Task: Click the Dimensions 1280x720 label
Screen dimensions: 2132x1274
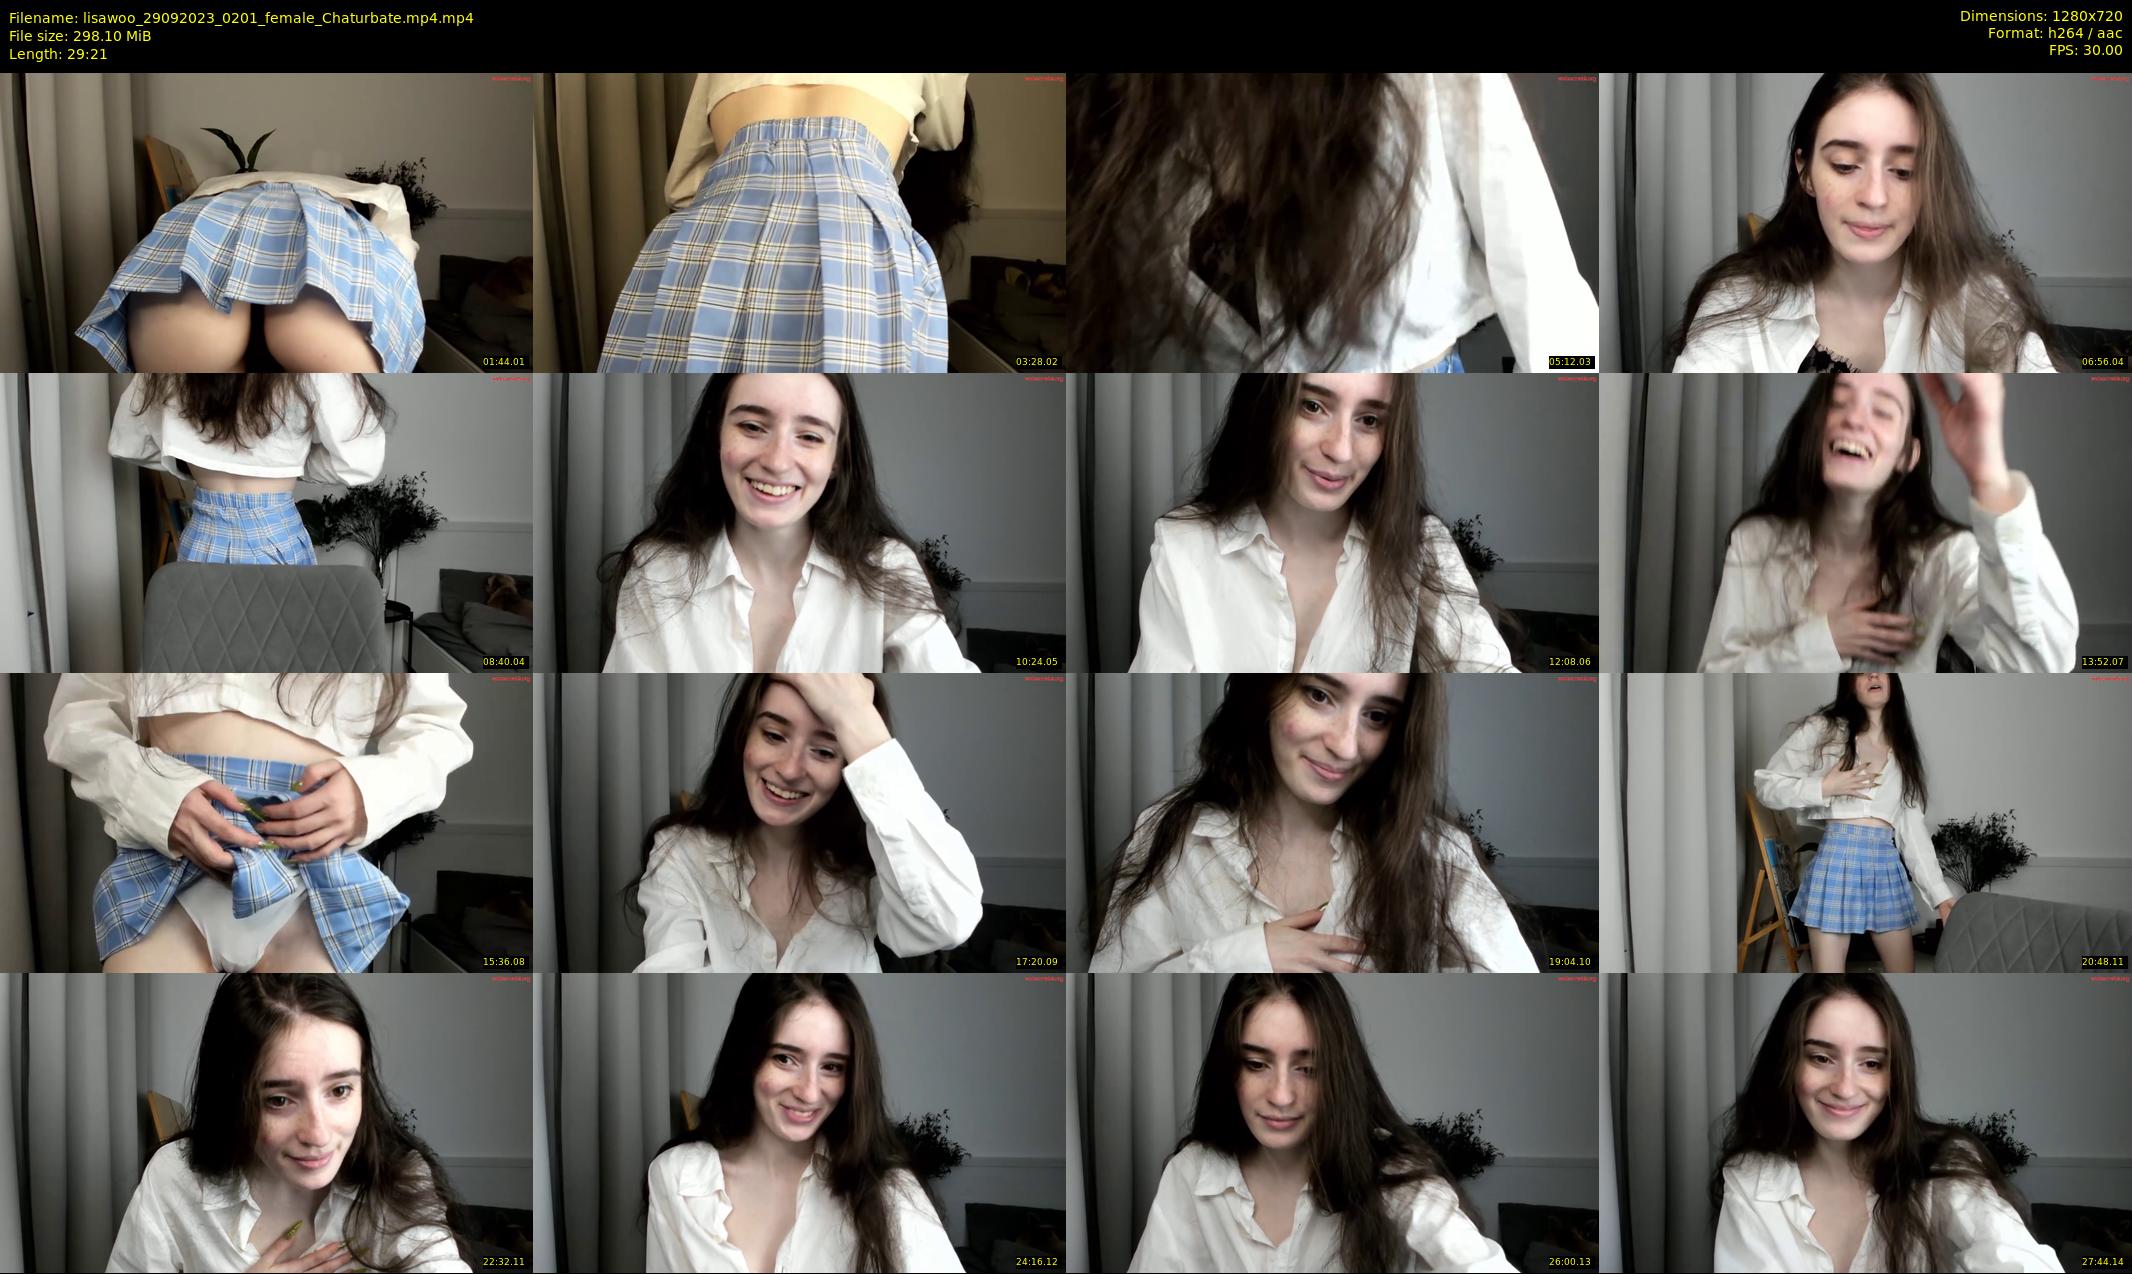Action: click(2040, 16)
